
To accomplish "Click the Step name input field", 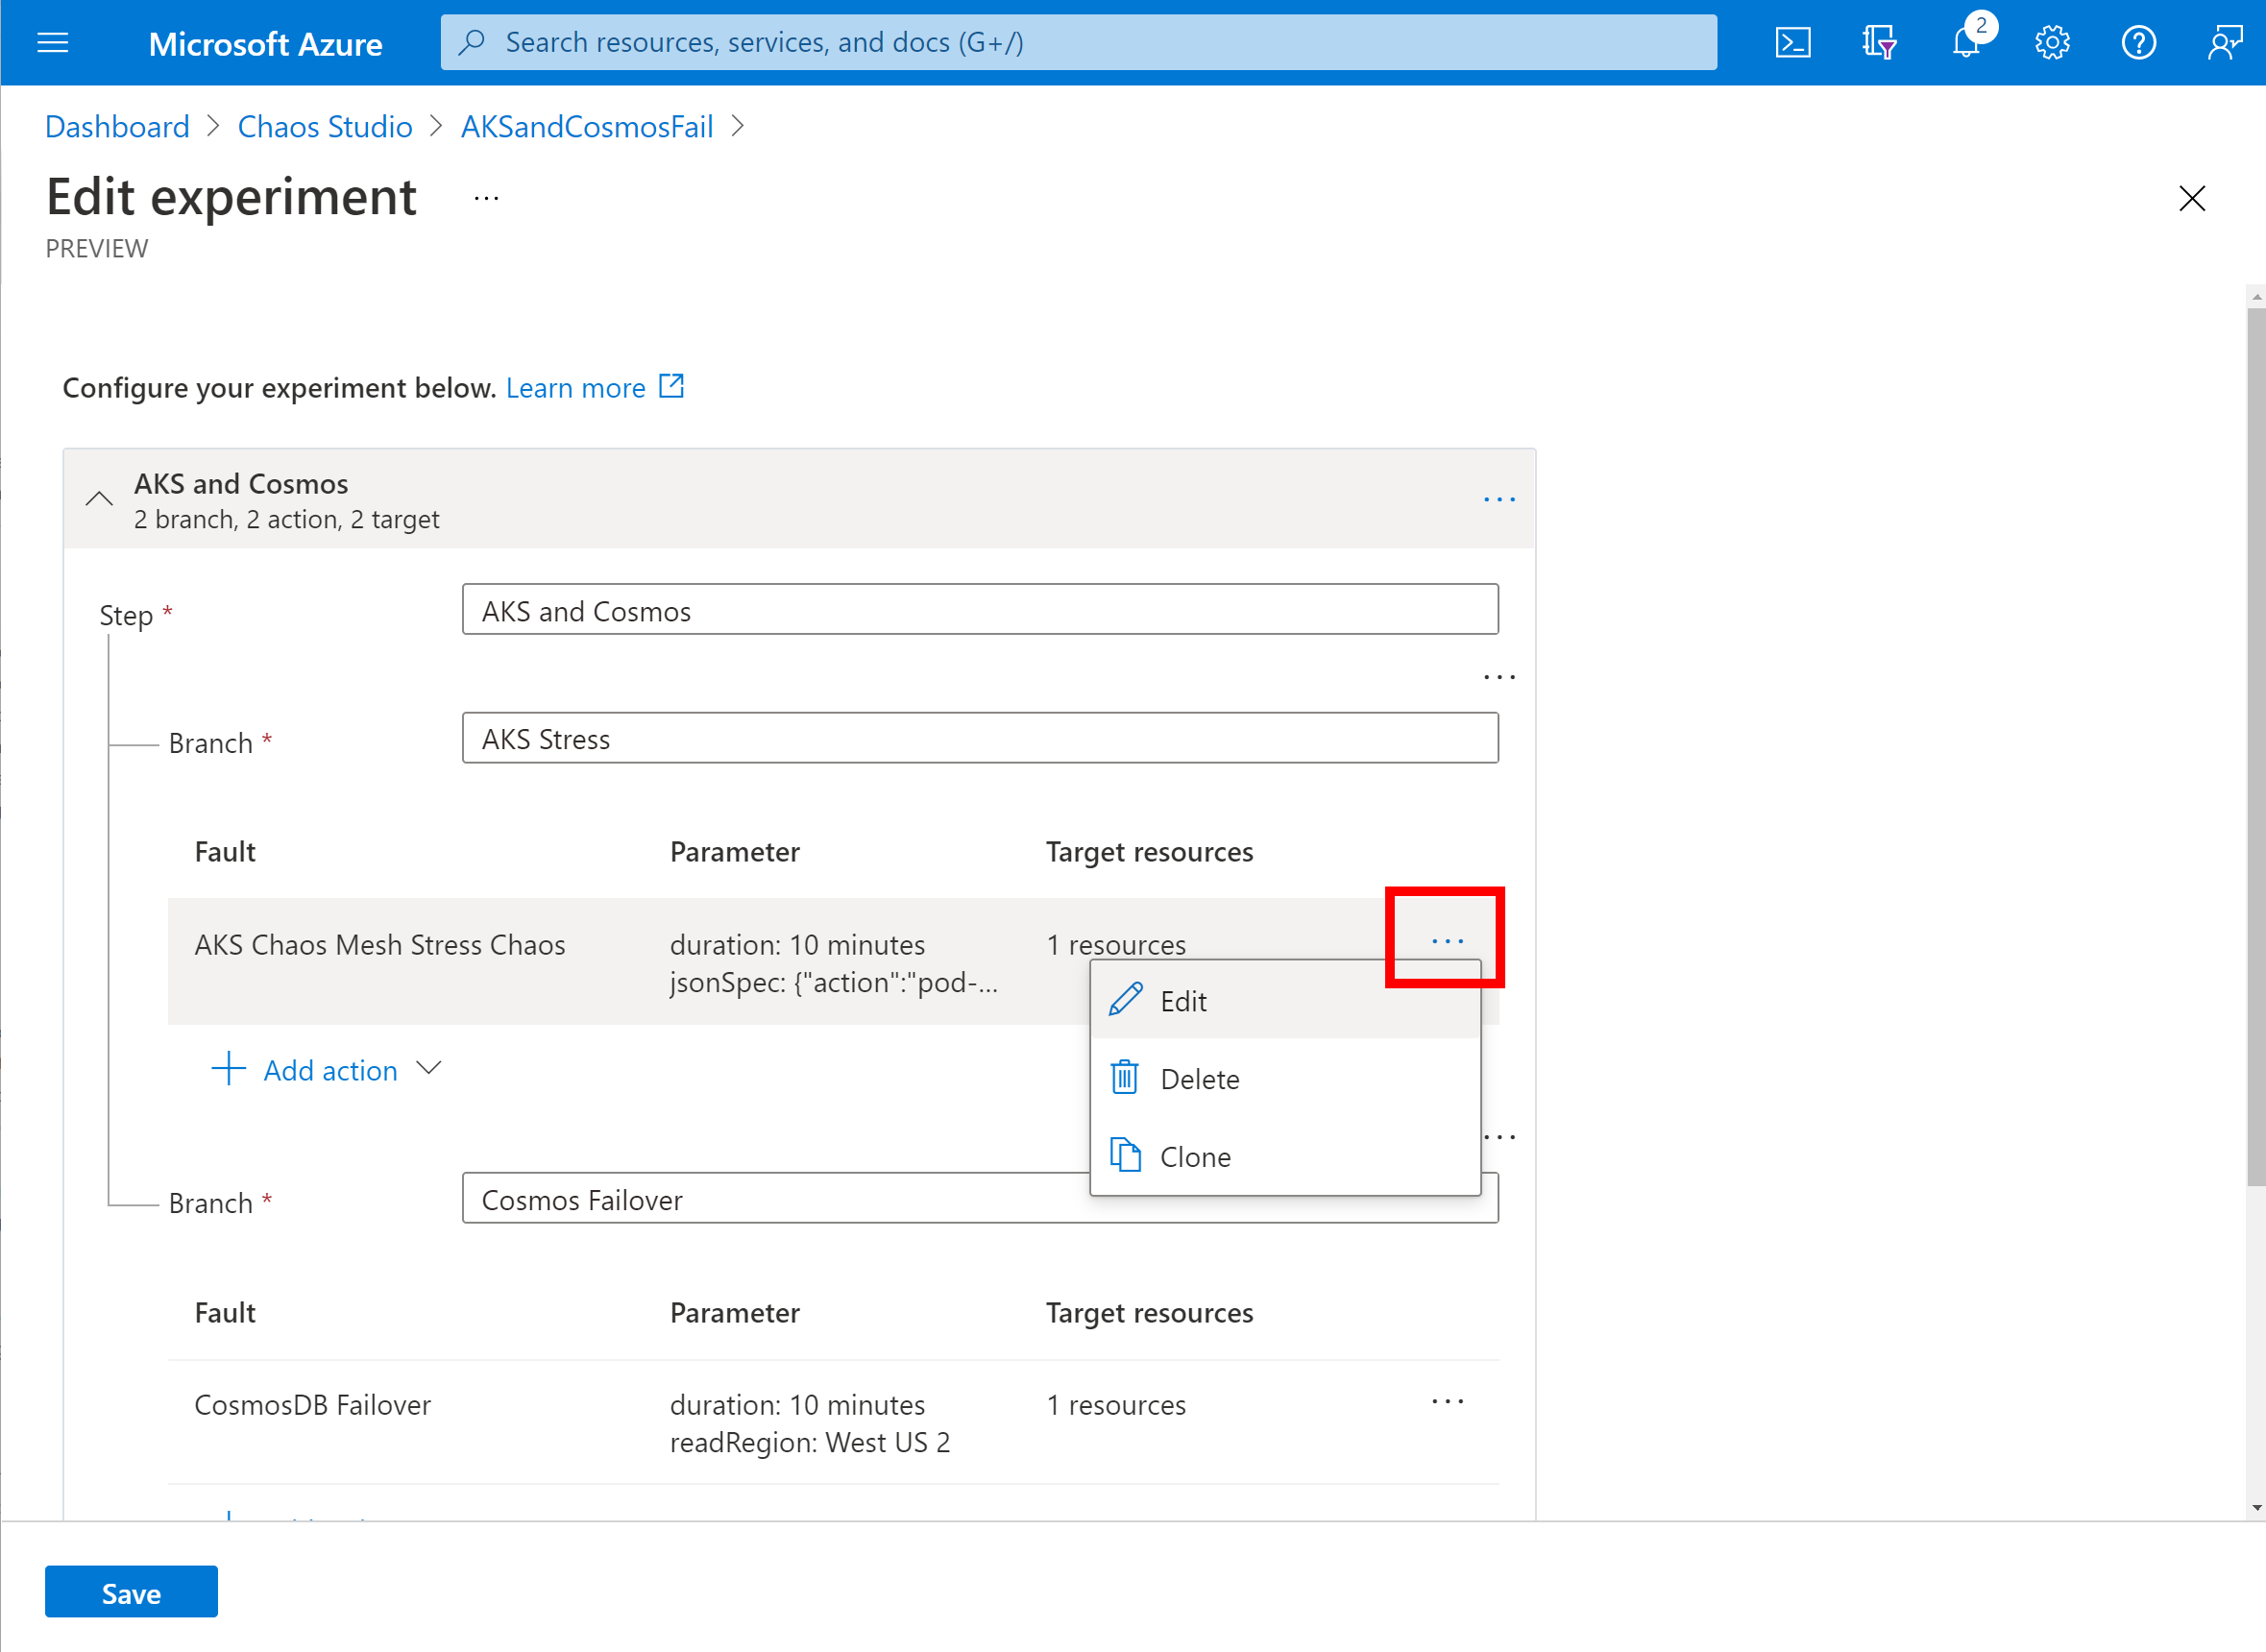I will [982, 611].
